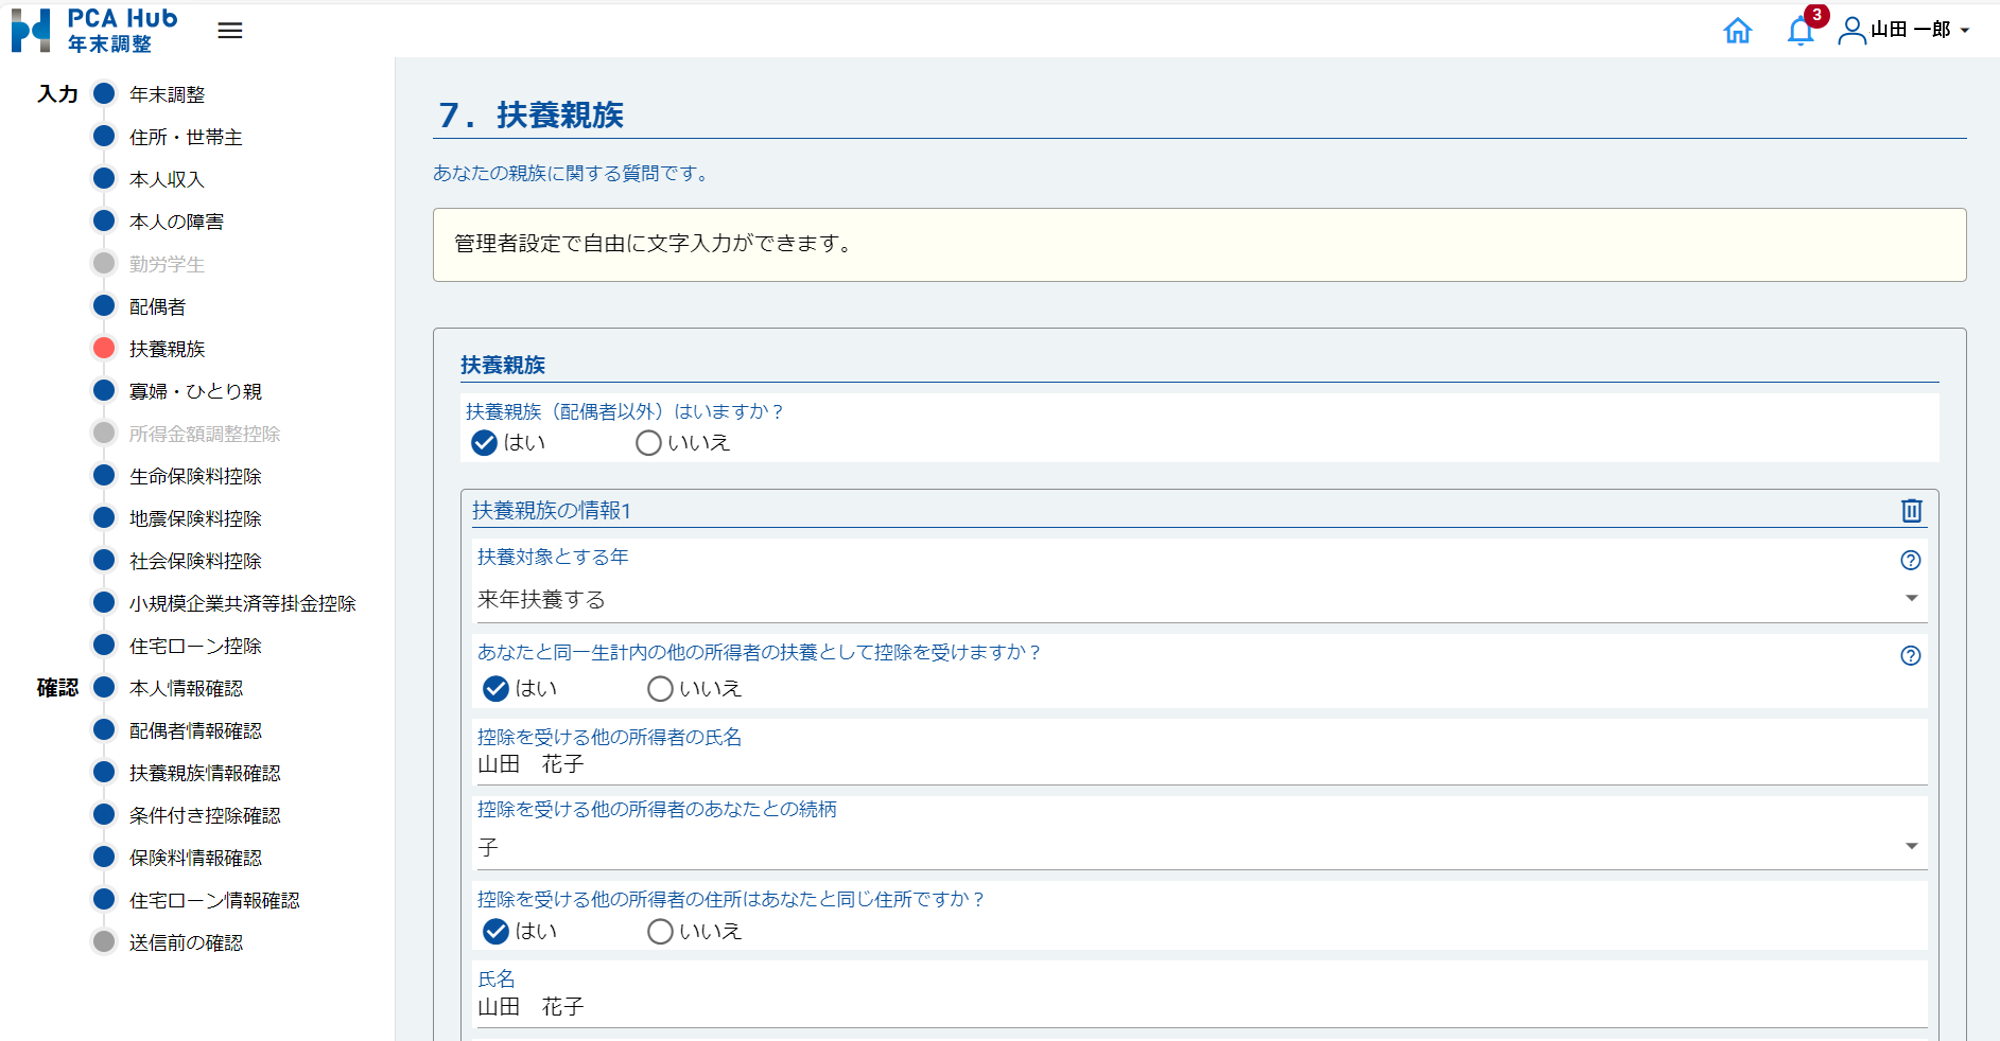Choose いいえ for the 同一生計内の所得者 question
2000x1041 pixels.
pyautogui.click(x=659, y=688)
